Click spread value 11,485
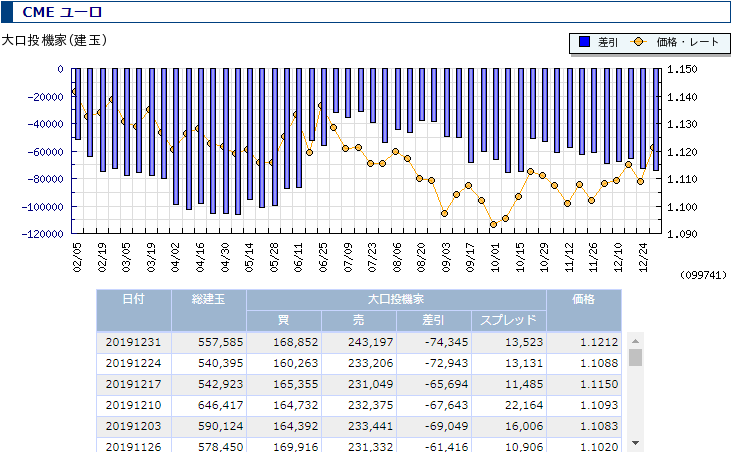The height and width of the screenshot is (458, 756). (x=524, y=385)
